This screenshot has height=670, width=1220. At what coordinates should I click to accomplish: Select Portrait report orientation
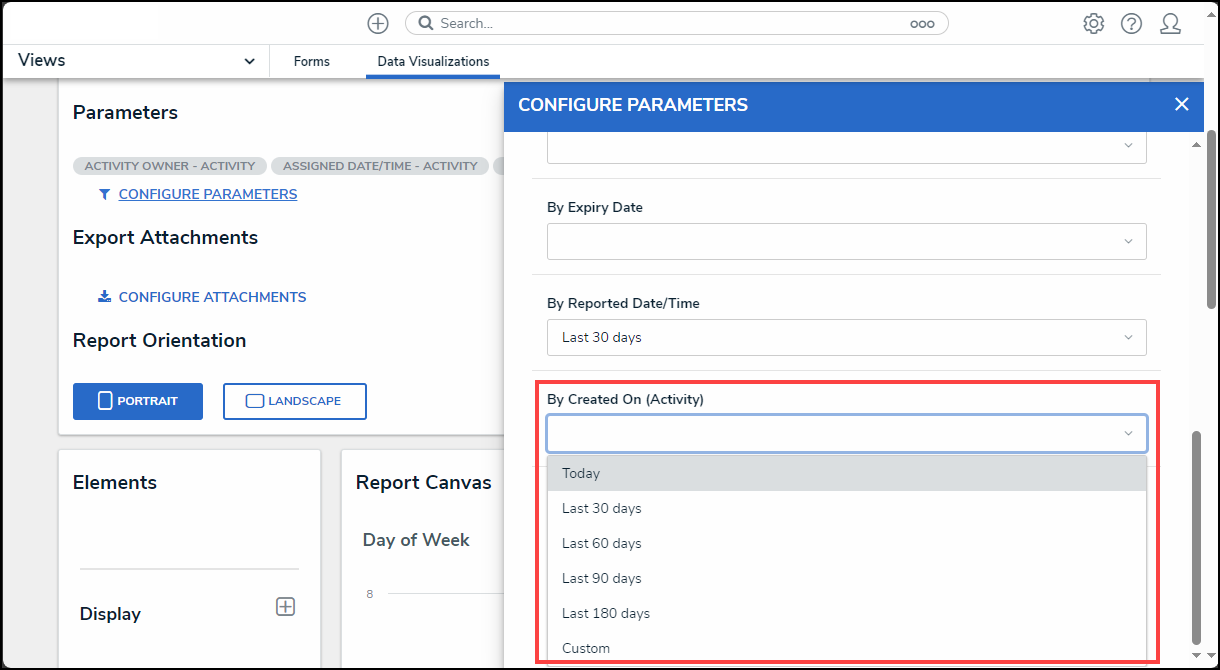(x=138, y=401)
